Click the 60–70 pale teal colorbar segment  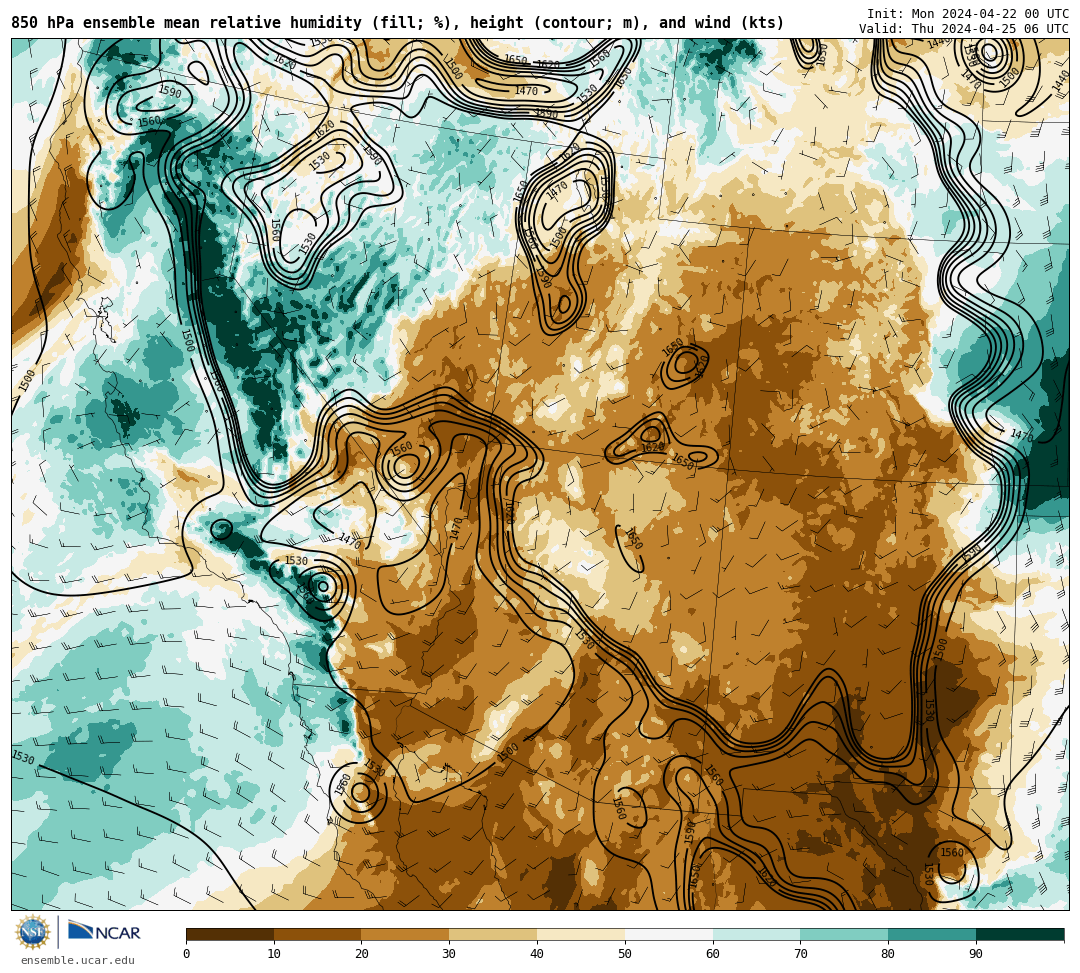[x=757, y=934]
